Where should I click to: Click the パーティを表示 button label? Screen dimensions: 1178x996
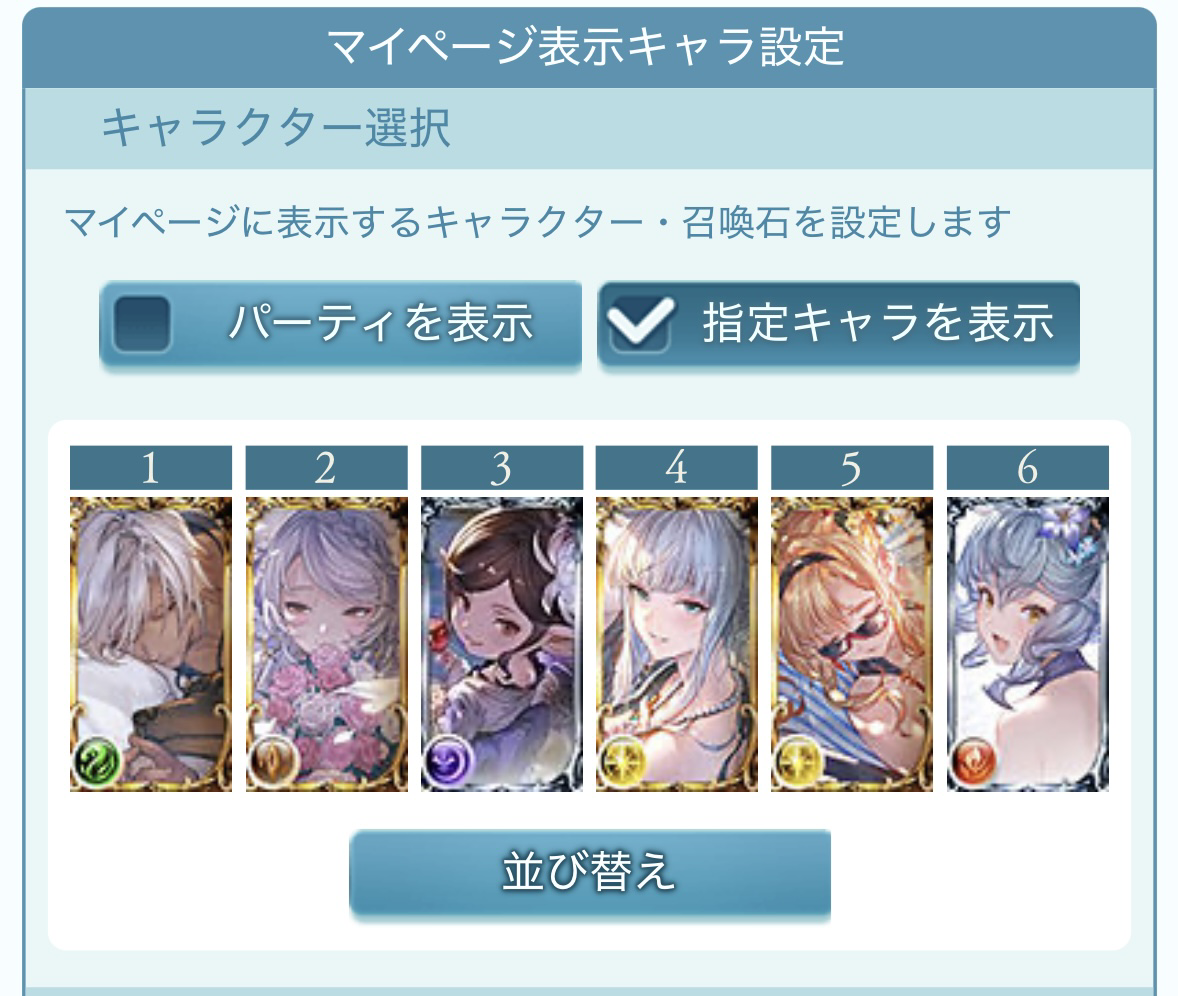[381, 324]
